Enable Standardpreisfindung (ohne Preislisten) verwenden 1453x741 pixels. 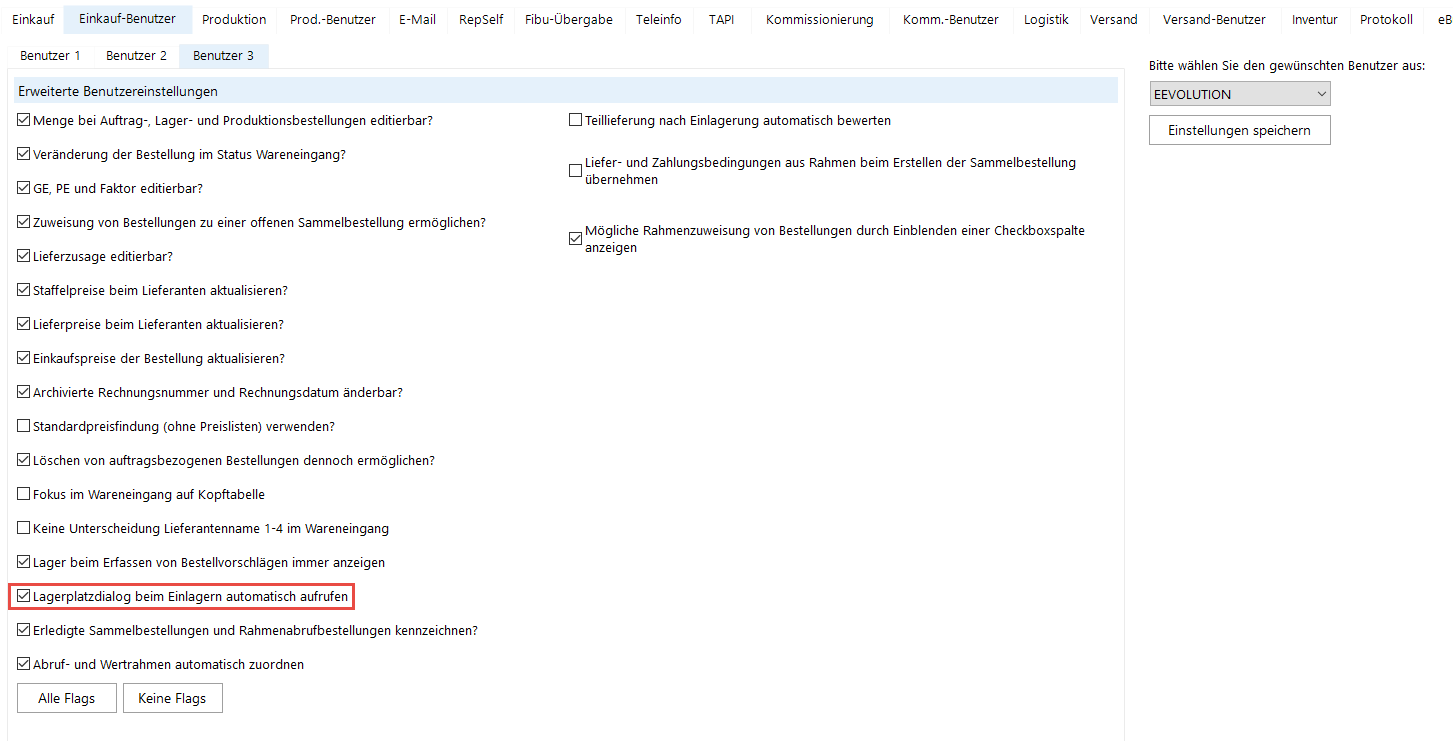[24, 426]
